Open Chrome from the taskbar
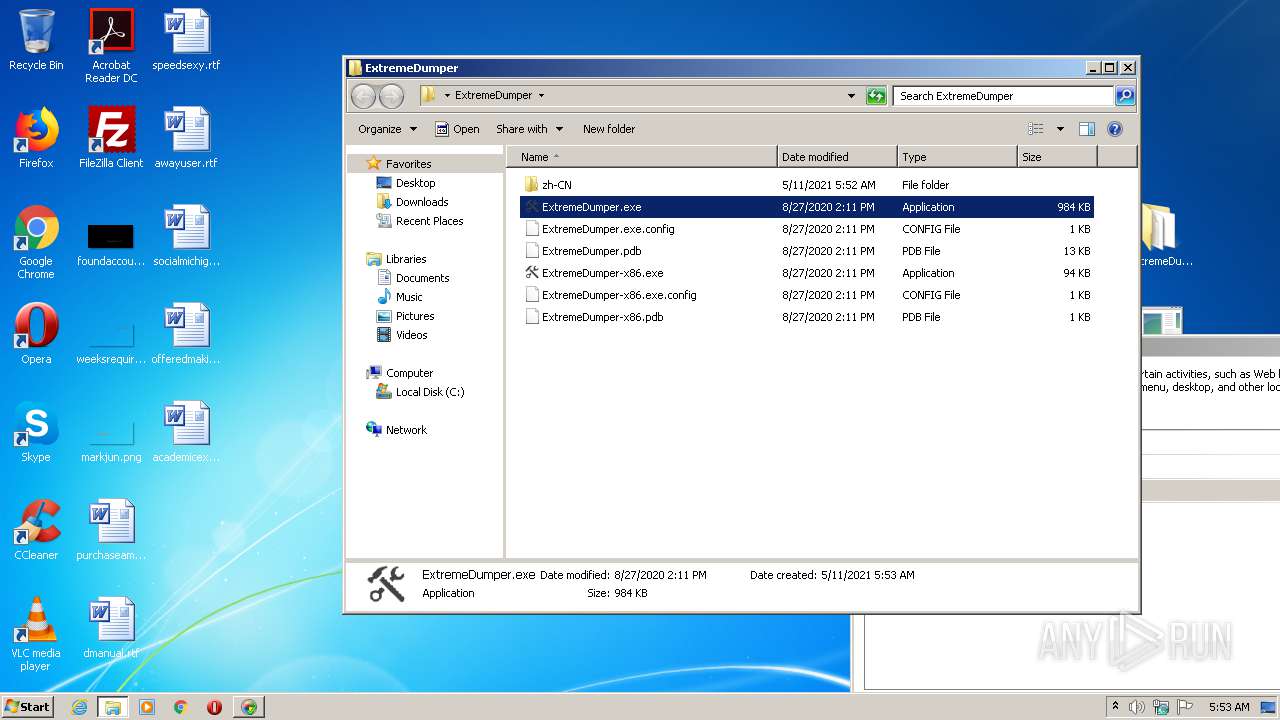Image resolution: width=1280 pixels, height=720 pixels. point(181,707)
